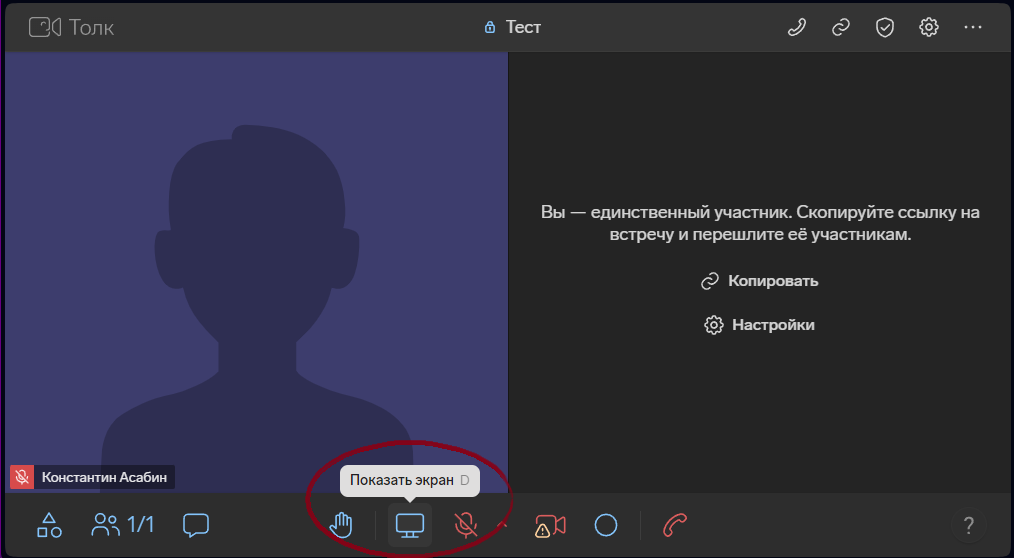Hang up with the red phone icon
Viewport: 1014px width, 558px height.
tap(674, 525)
